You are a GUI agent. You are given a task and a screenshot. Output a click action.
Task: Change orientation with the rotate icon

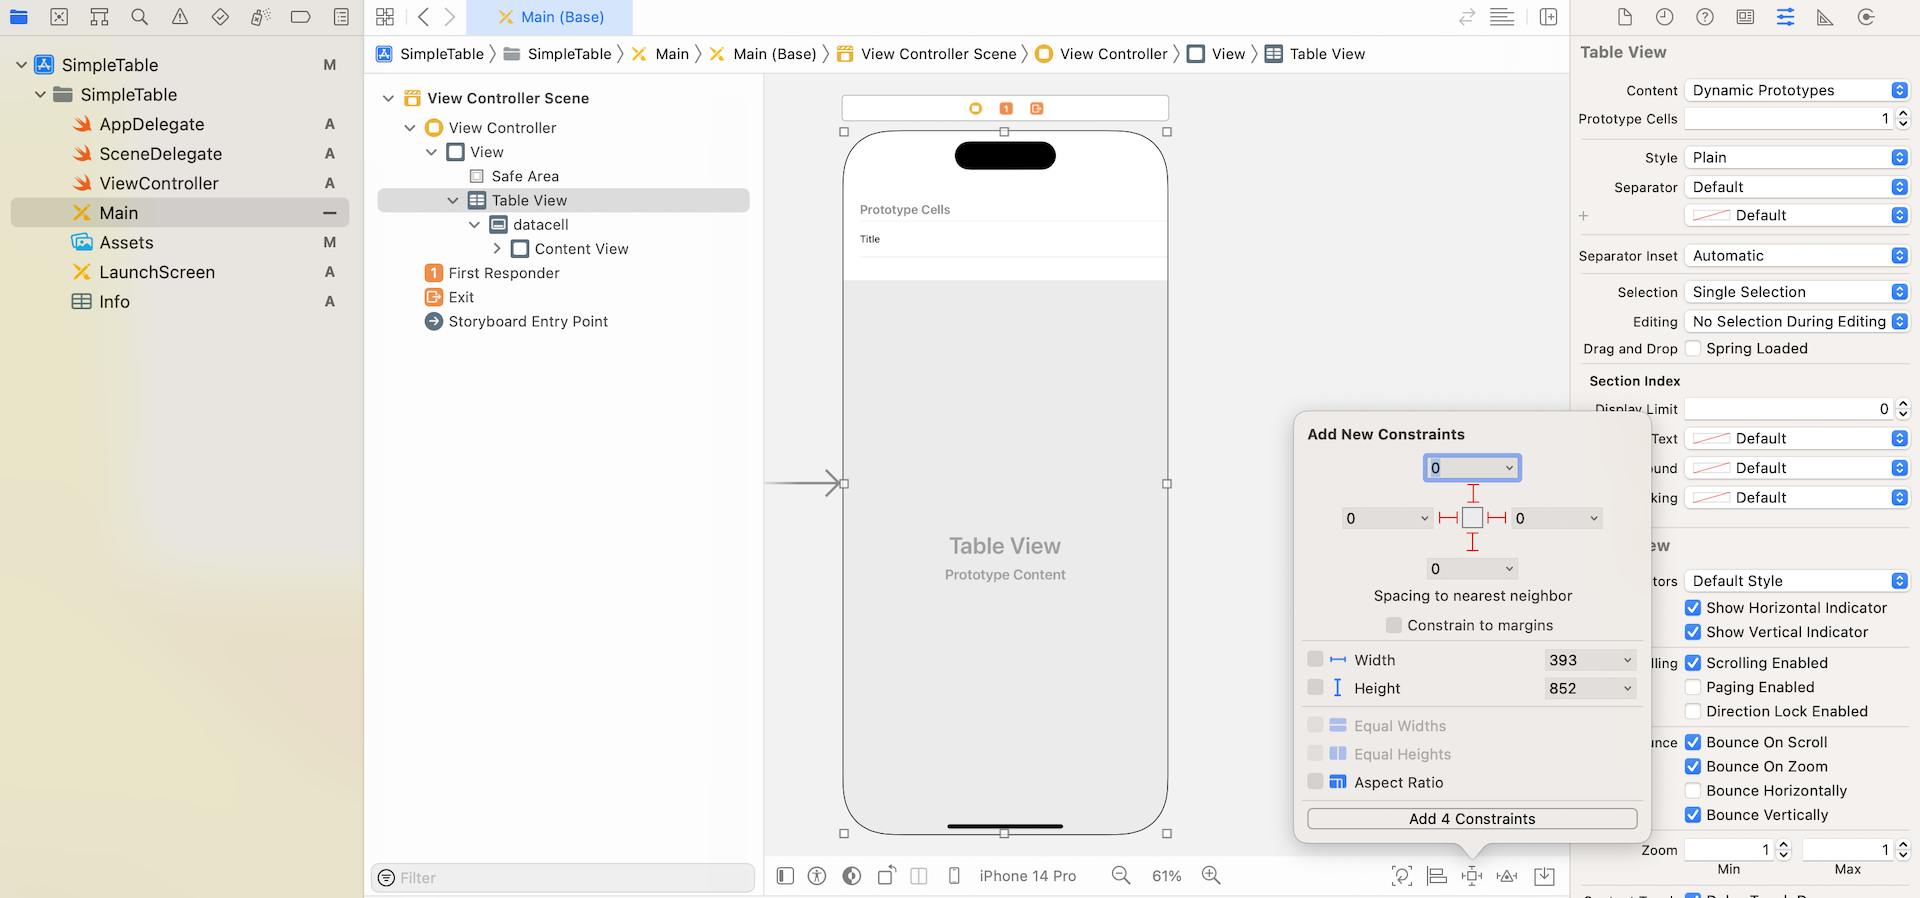(x=887, y=876)
